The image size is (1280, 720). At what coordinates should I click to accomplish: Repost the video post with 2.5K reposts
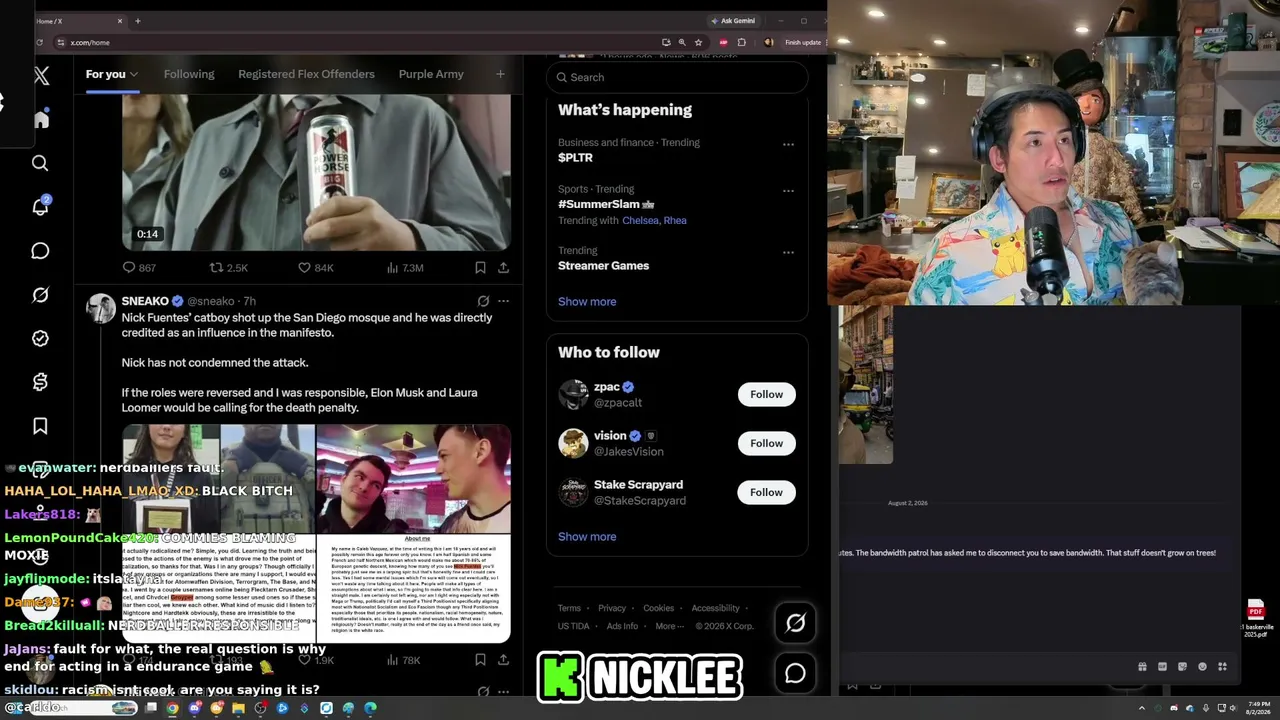pyautogui.click(x=228, y=268)
